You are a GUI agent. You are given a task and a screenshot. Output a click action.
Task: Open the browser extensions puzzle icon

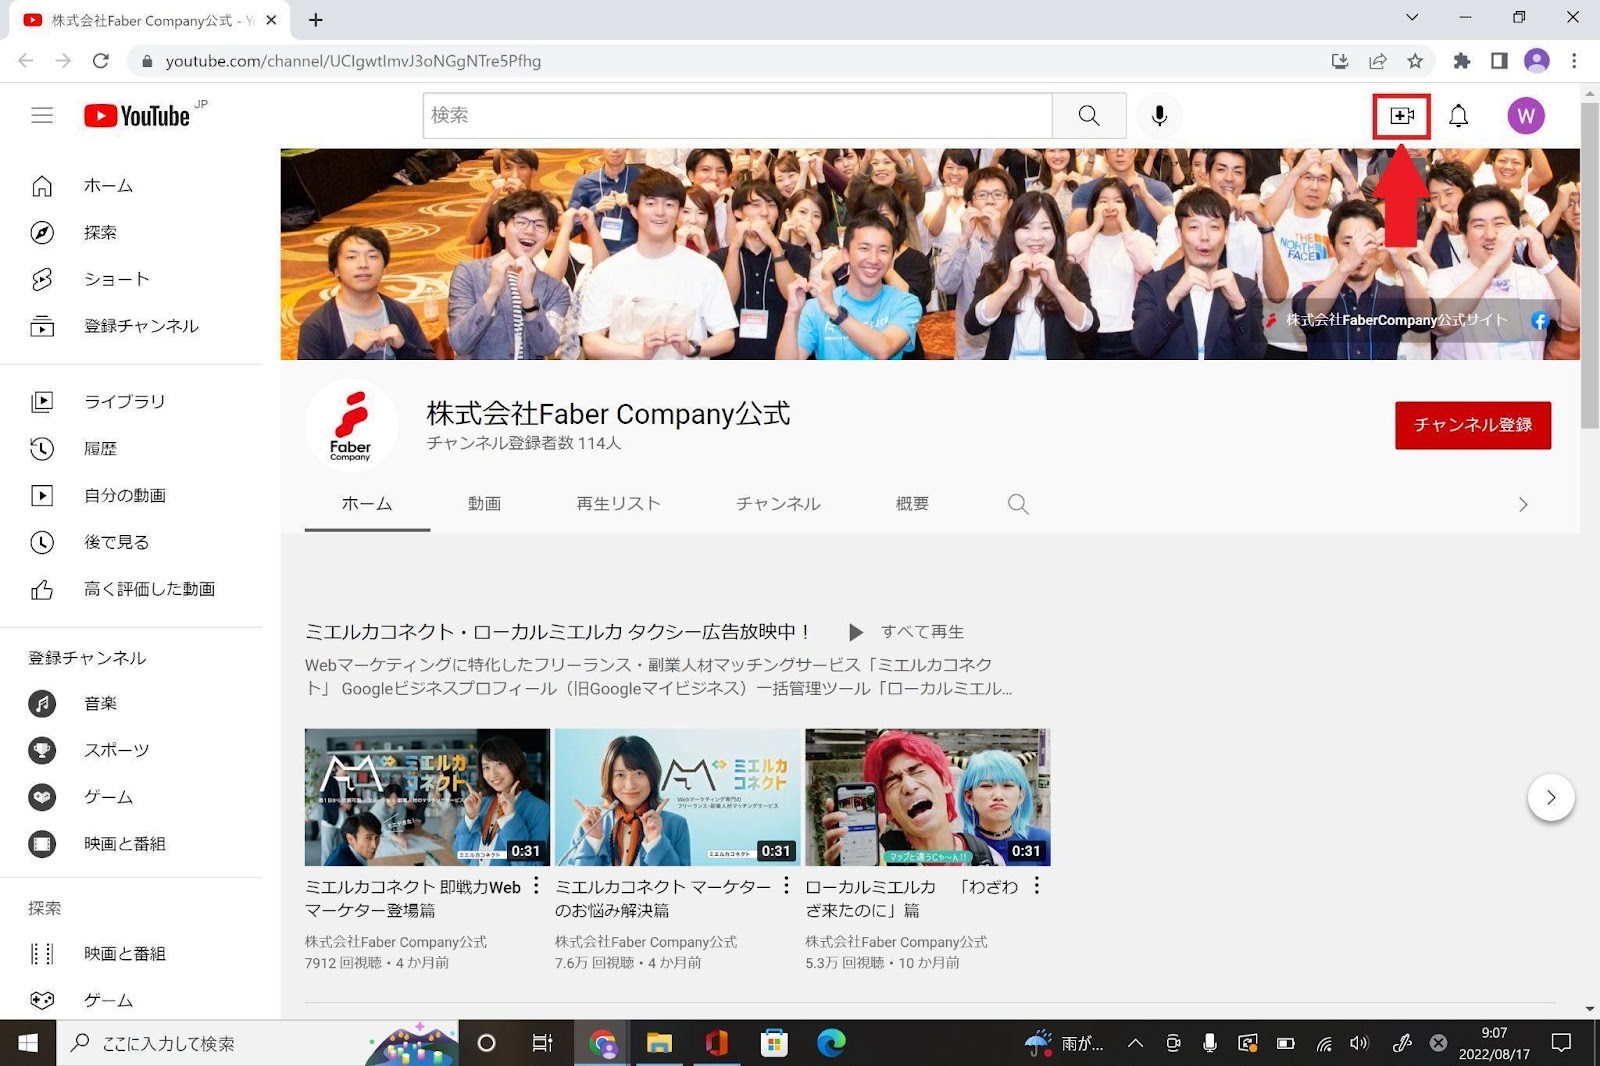point(1462,61)
